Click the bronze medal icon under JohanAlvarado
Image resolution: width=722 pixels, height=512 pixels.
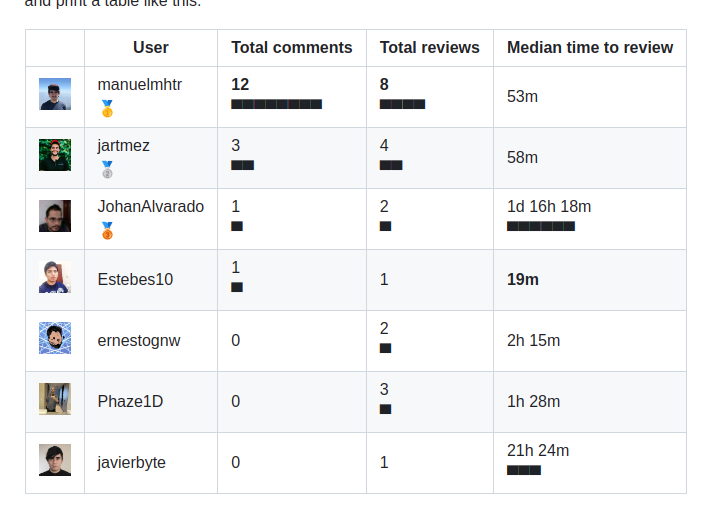pos(107,230)
